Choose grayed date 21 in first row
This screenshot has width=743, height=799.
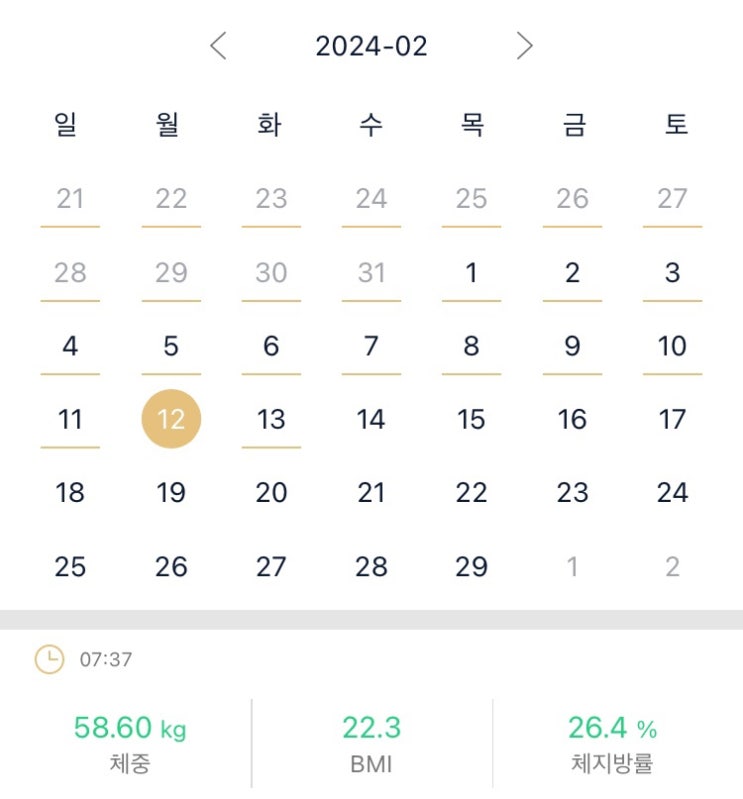tap(70, 199)
